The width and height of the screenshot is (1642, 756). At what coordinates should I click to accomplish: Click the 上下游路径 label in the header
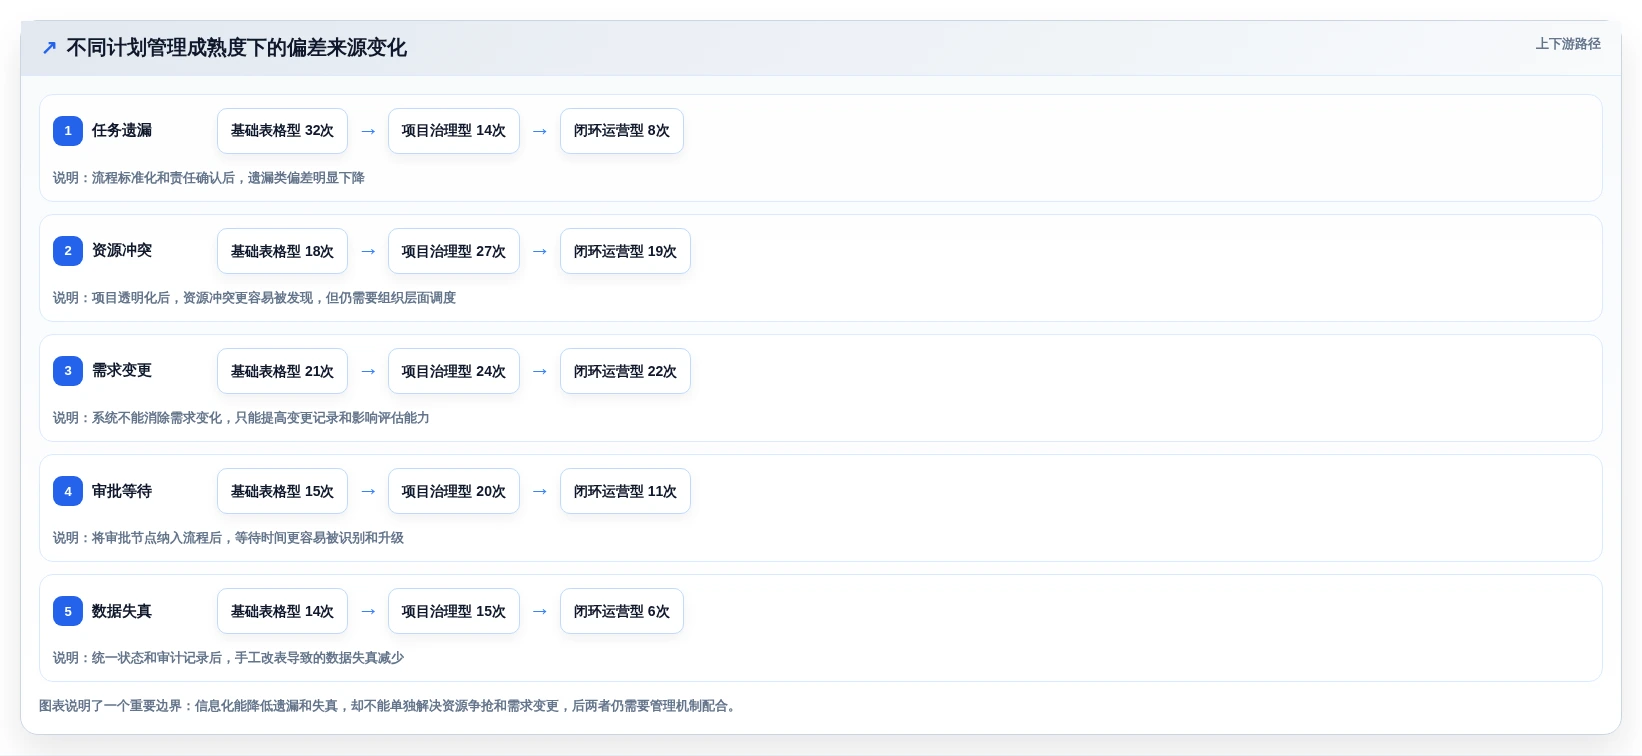click(1568, 44)
